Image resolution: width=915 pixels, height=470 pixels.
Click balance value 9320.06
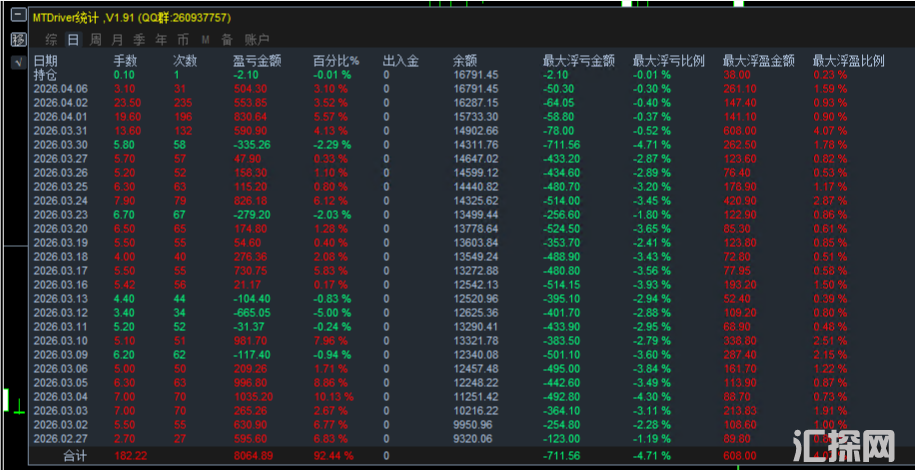tap(473, 438)
